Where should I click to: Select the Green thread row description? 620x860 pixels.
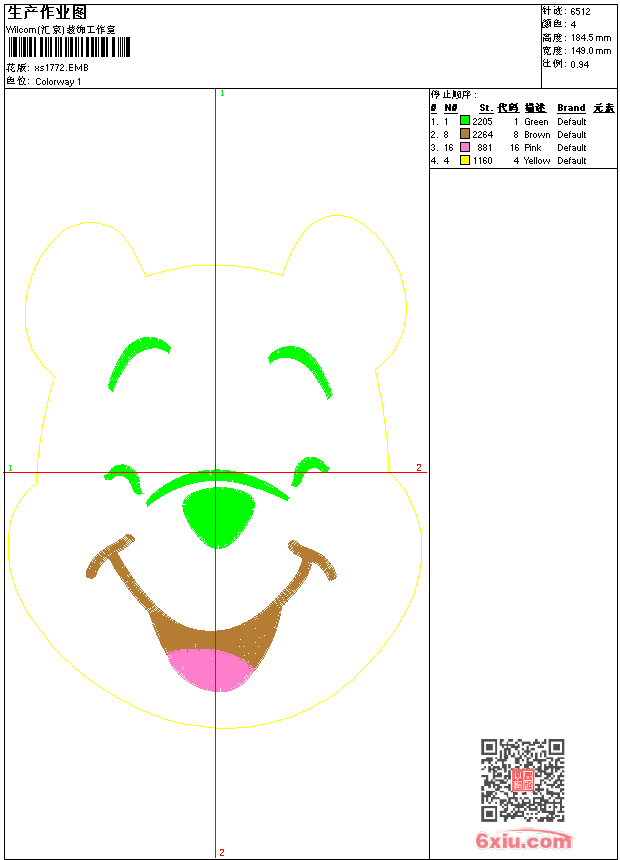pos(536,121)
